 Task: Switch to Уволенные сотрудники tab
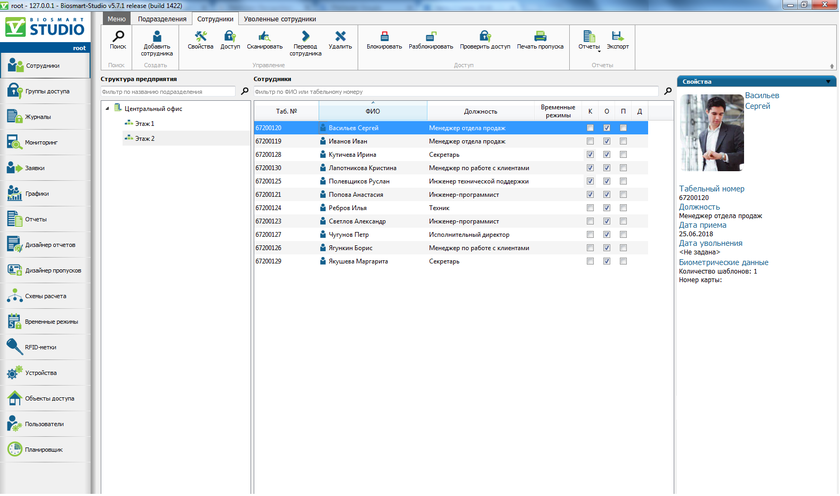(278, 18)
